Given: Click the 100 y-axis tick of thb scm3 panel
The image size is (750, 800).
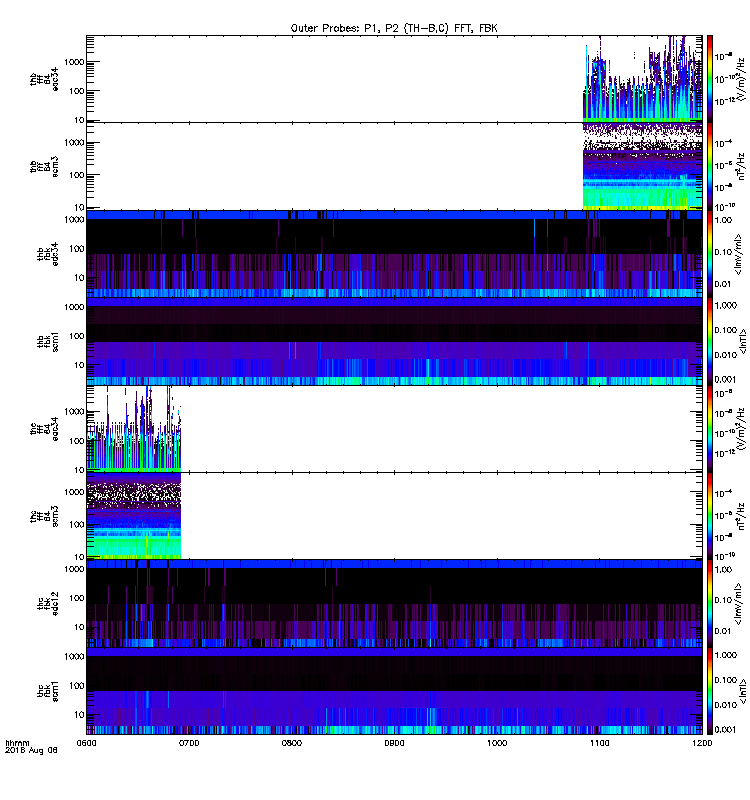Looking at the screenshot, I should [77, 175].
